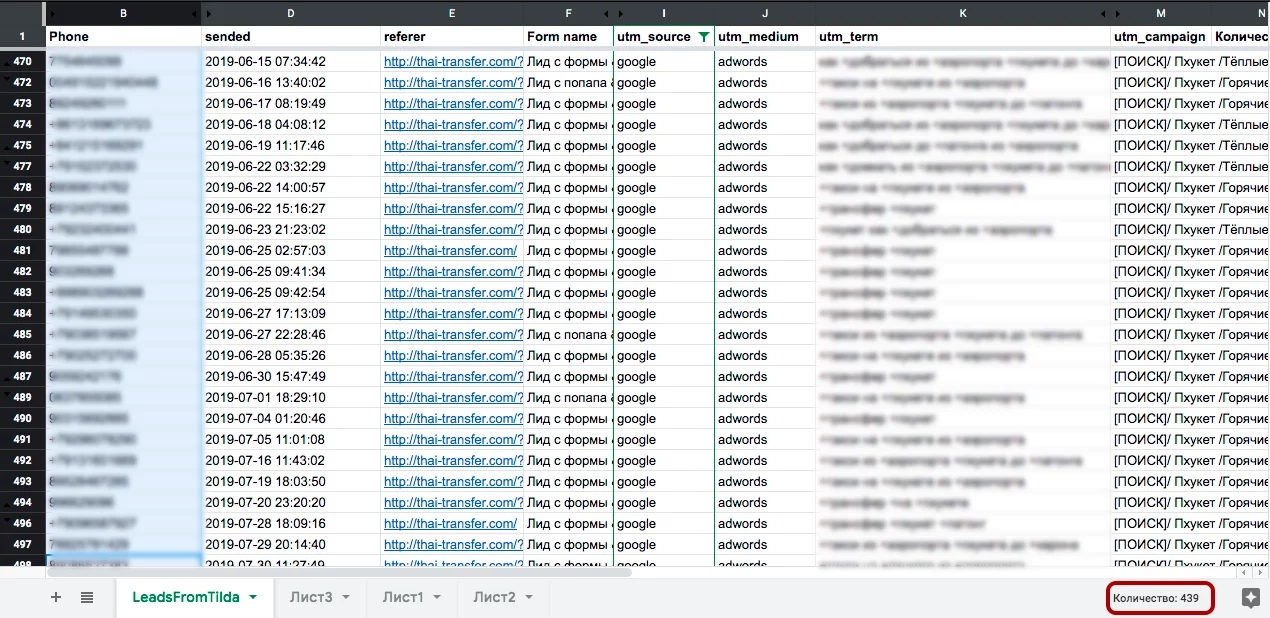Select column J header
This screenshot has height=618, width=1270.
pos(765,13)
